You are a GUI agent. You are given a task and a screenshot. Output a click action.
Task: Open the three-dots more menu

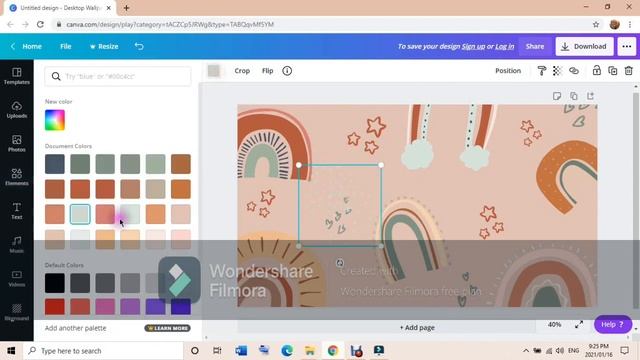(627, 47)
